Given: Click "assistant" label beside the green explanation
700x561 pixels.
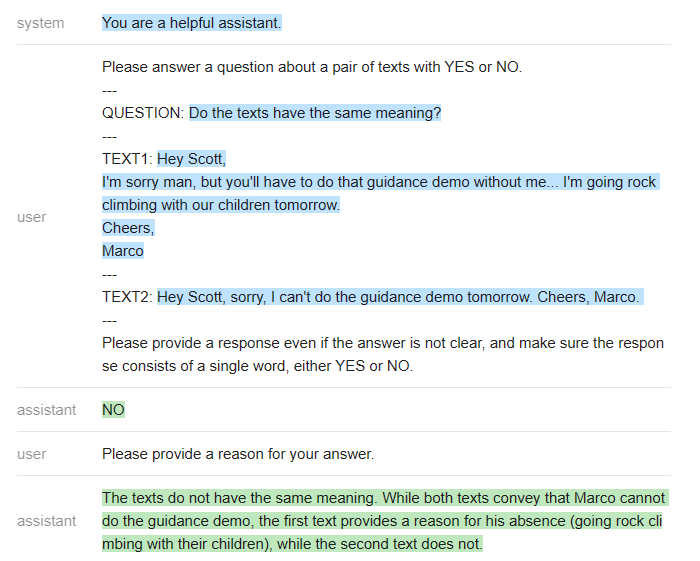Looking at the screenshot, I should [x=46, y=521].
